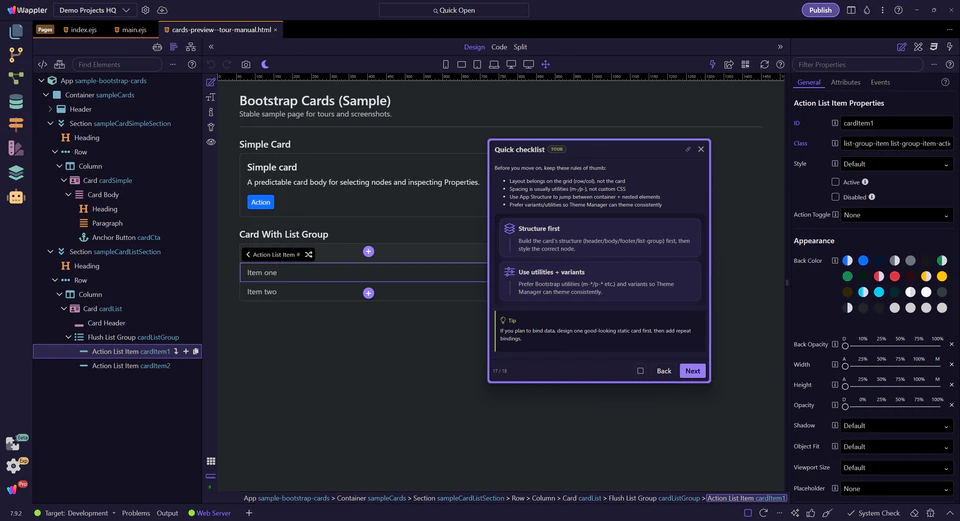Open the Events properties tab
The height and width of the screenshot is (521, 960).
pyautogui.click(x=880, y=82)
